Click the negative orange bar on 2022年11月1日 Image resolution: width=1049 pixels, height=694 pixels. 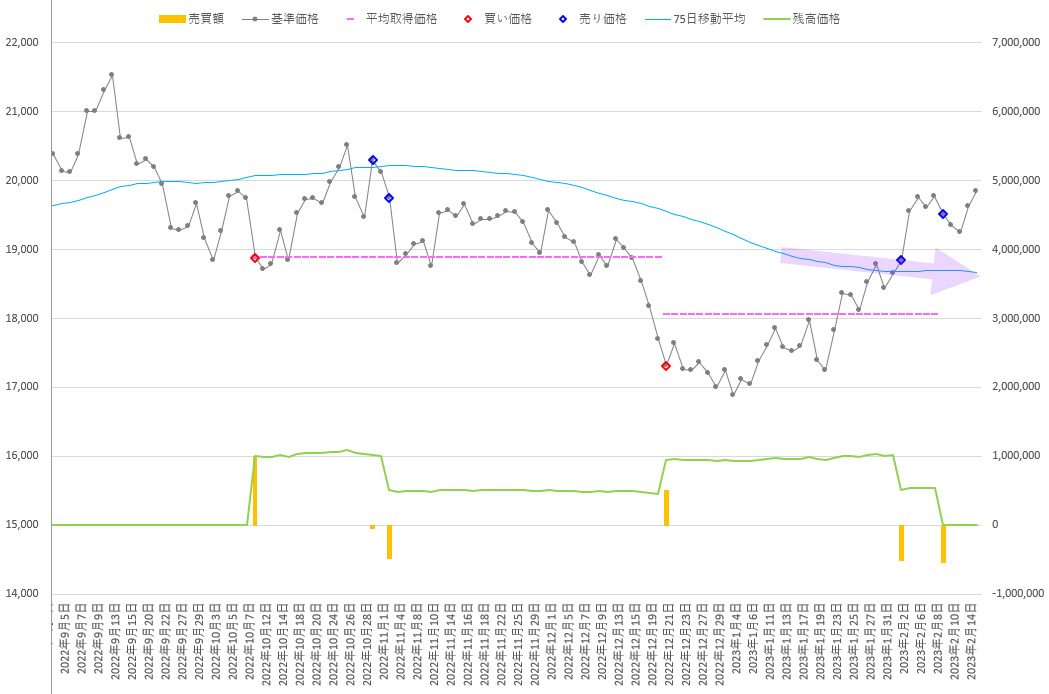click(x=389, y=542)
